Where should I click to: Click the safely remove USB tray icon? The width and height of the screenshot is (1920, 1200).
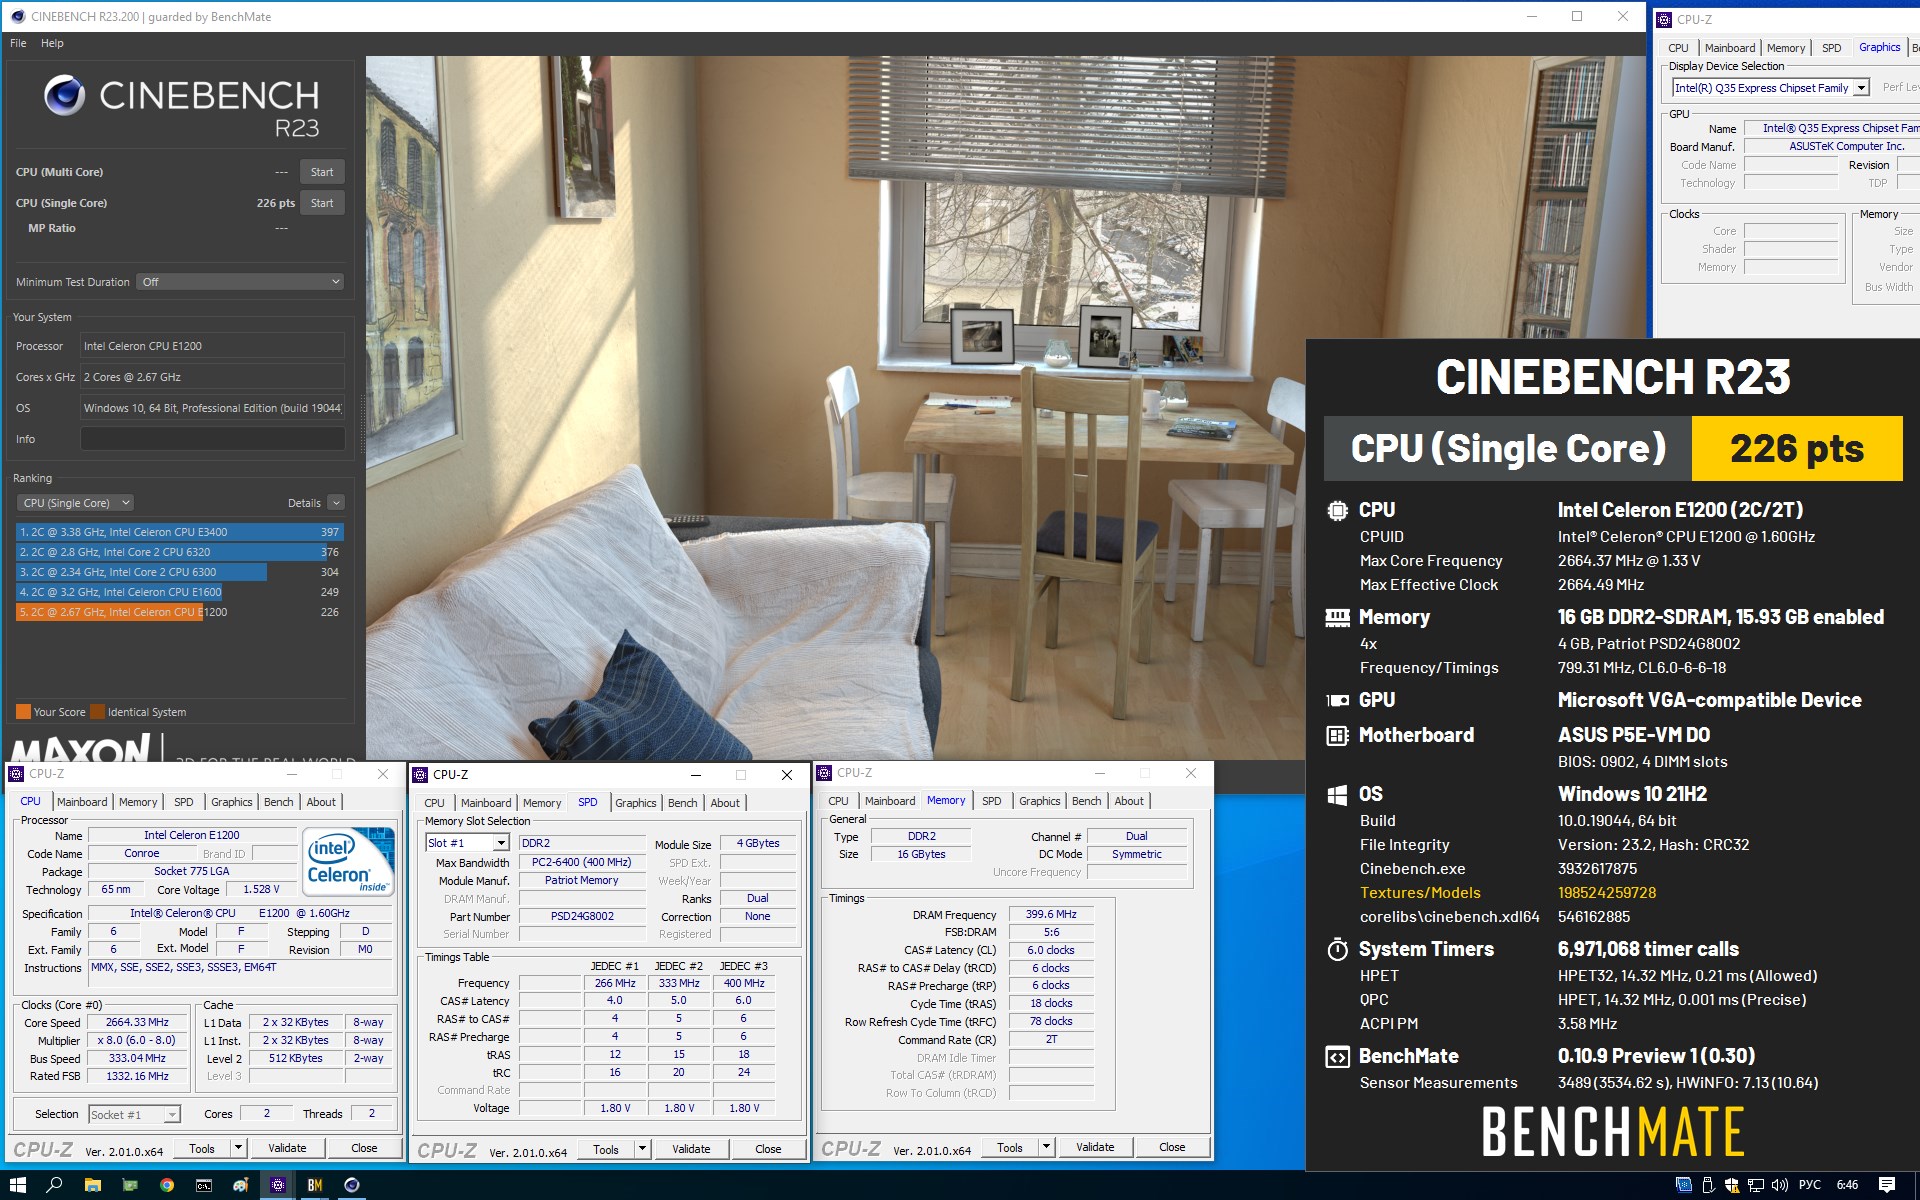(1708, 1185)
